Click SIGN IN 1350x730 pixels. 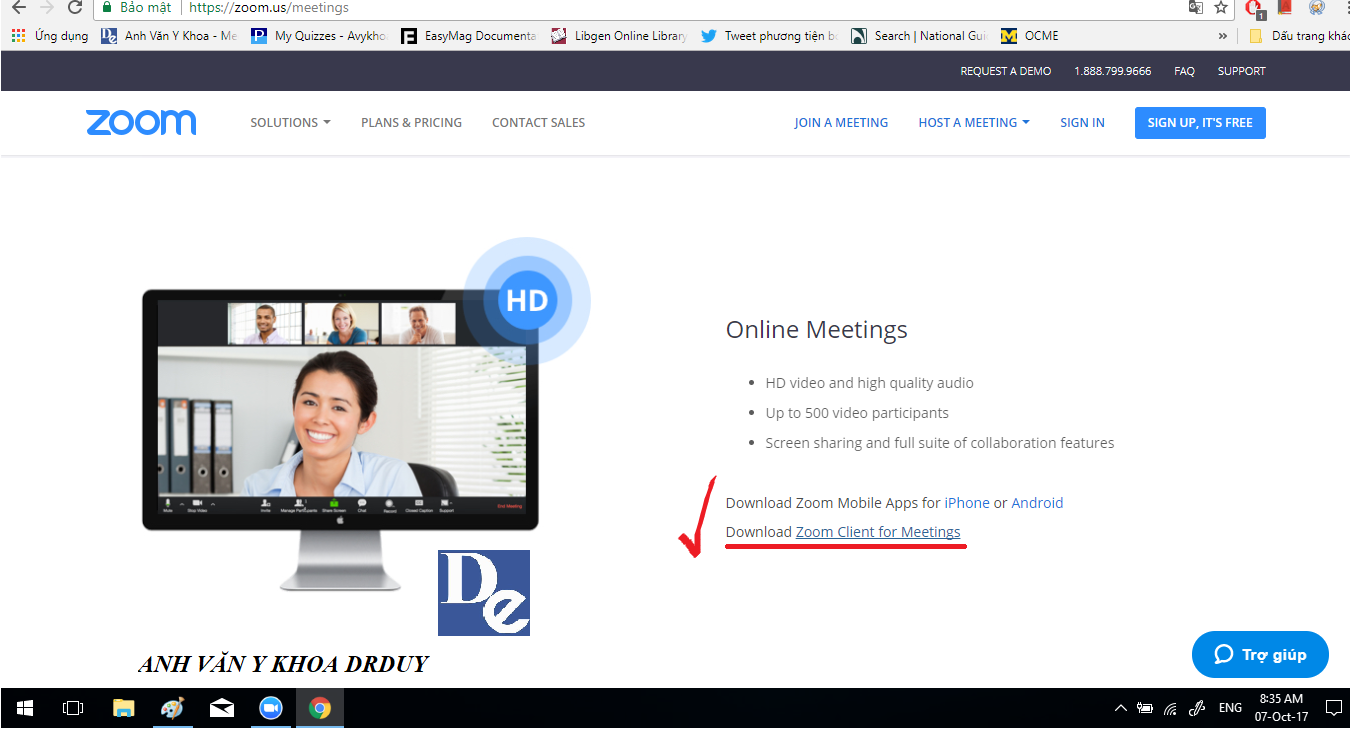(x=1082, y=122)
